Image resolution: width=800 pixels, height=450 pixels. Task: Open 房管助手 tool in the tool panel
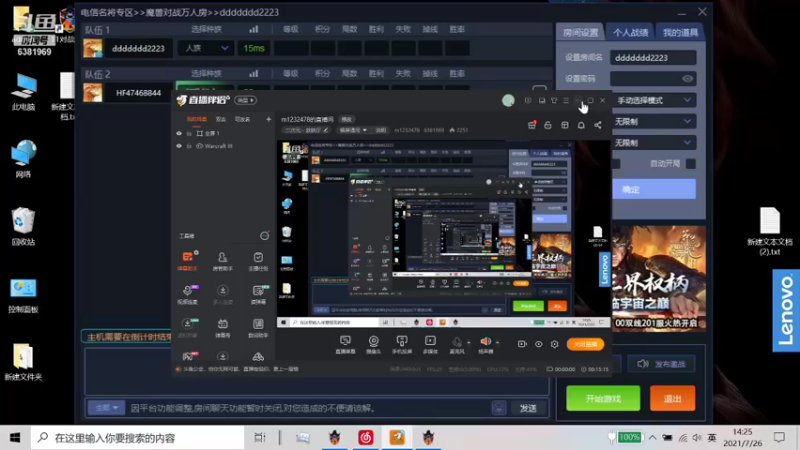[222, 260]
